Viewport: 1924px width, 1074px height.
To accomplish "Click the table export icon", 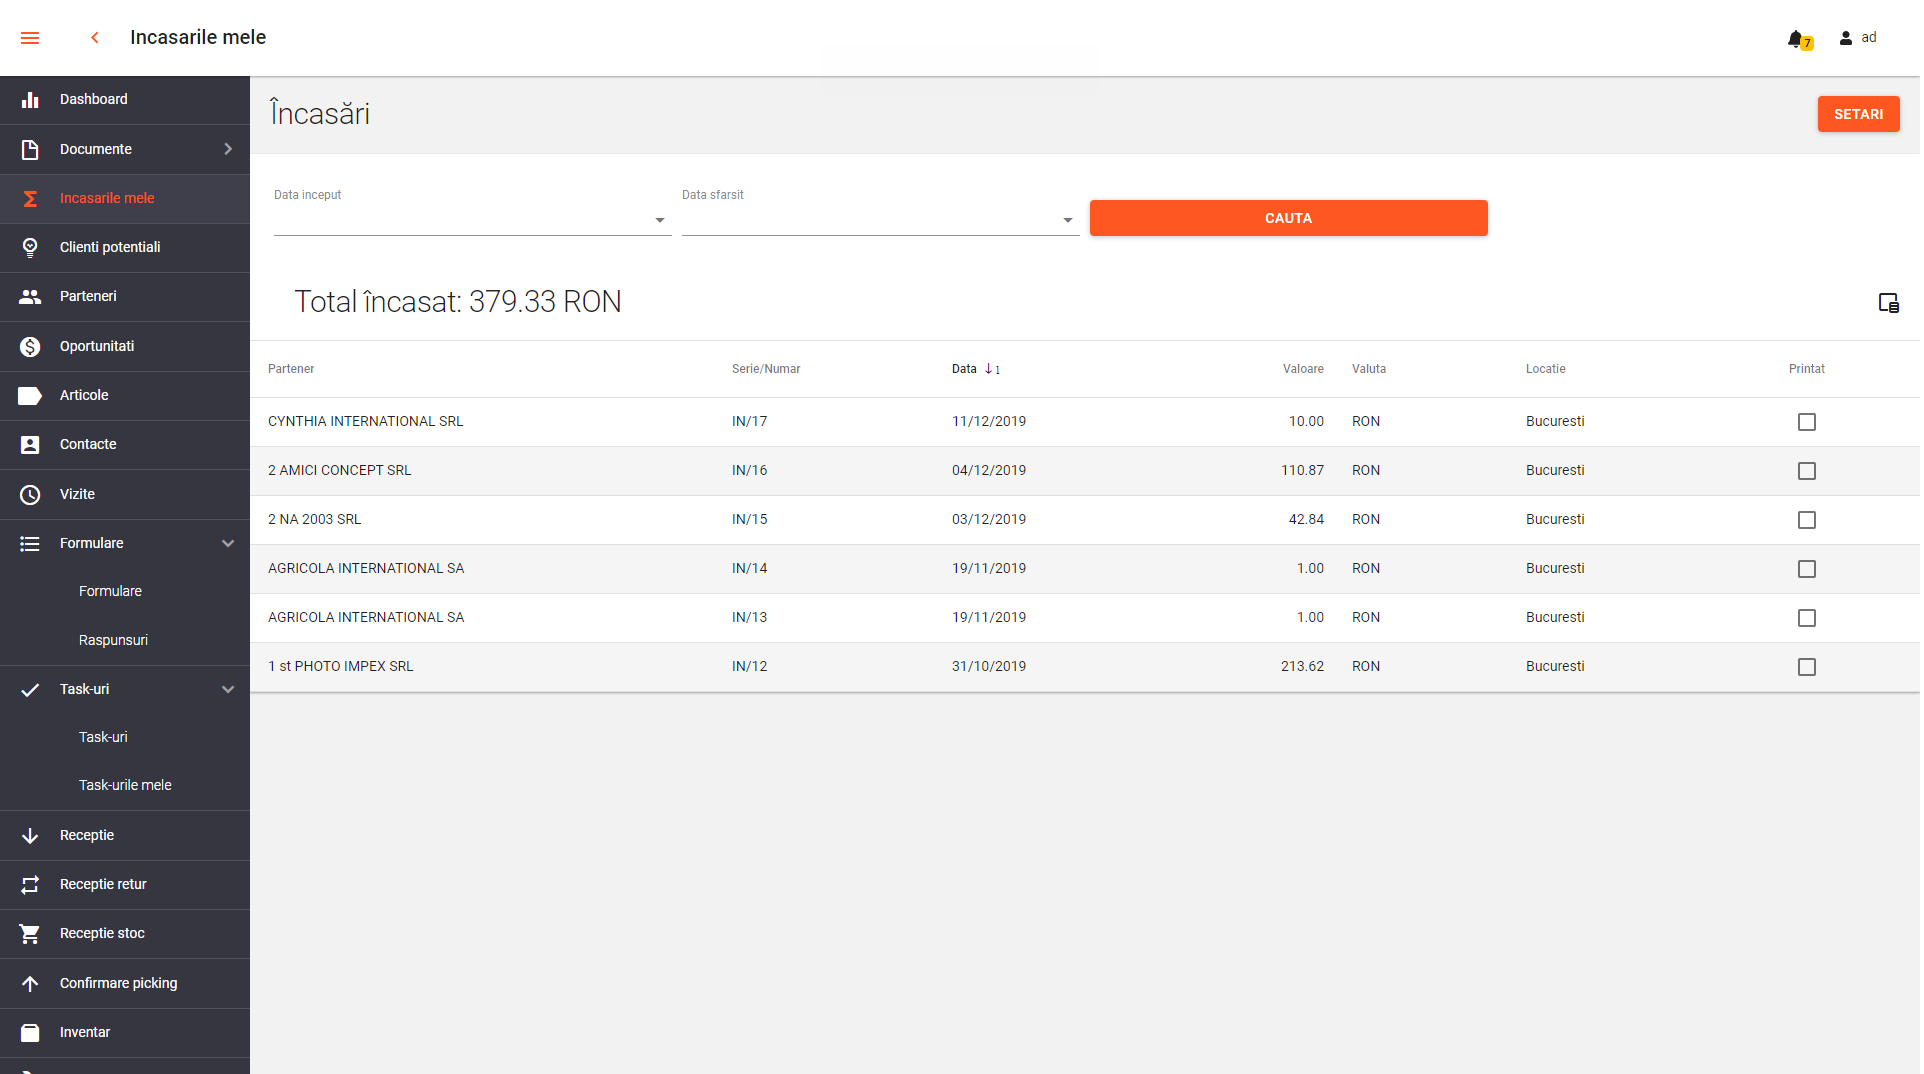I will (1888, 303).
